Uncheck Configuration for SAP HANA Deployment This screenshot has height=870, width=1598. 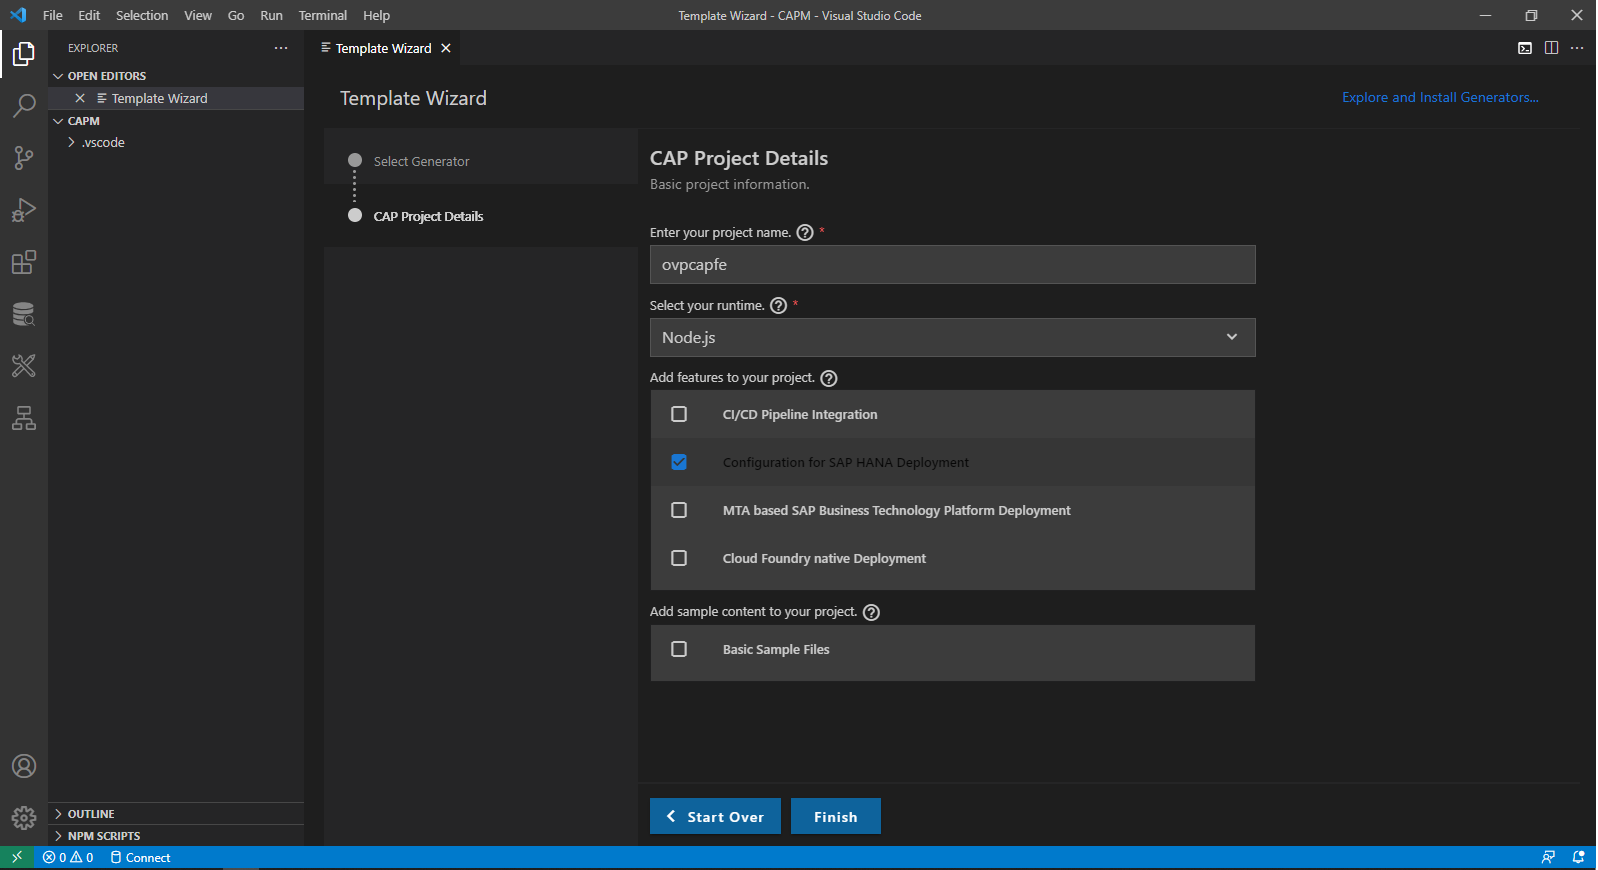tap(679, 462)
